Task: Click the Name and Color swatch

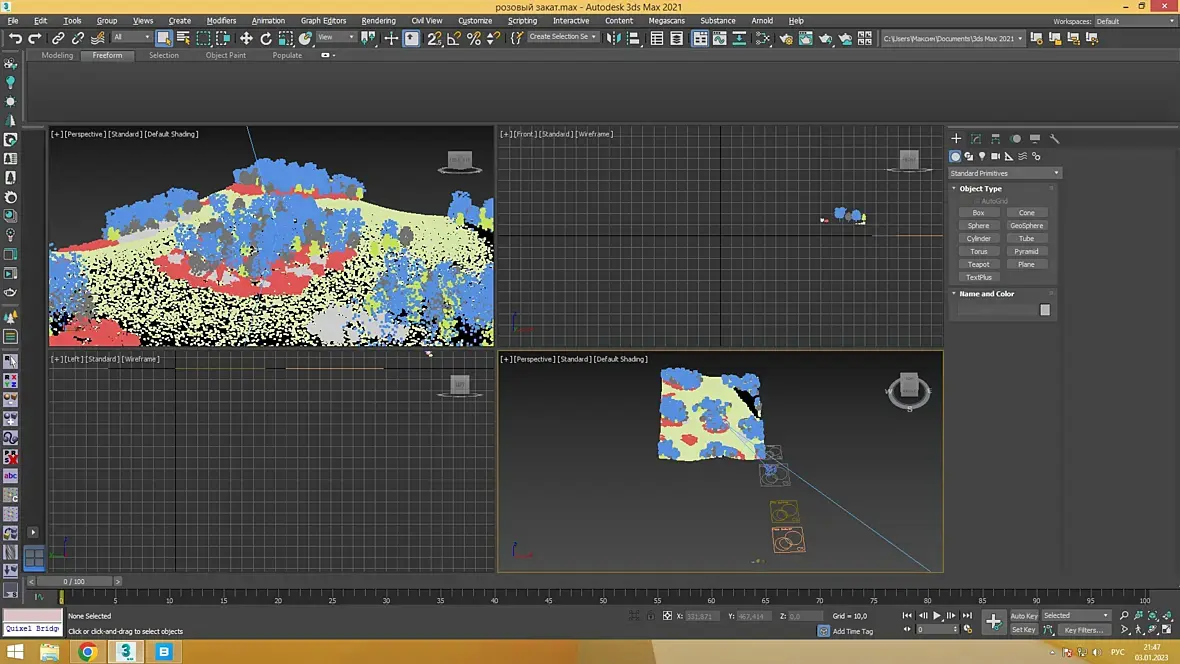Action: [1045, 310]
